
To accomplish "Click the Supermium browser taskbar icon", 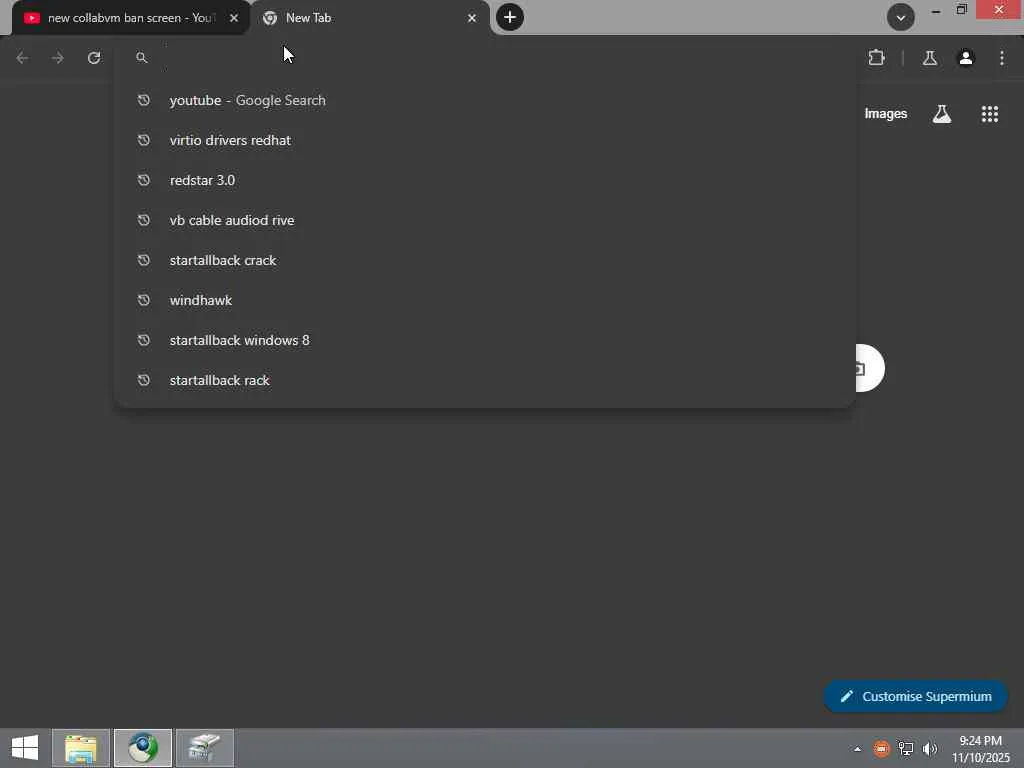I will (143, 748).
